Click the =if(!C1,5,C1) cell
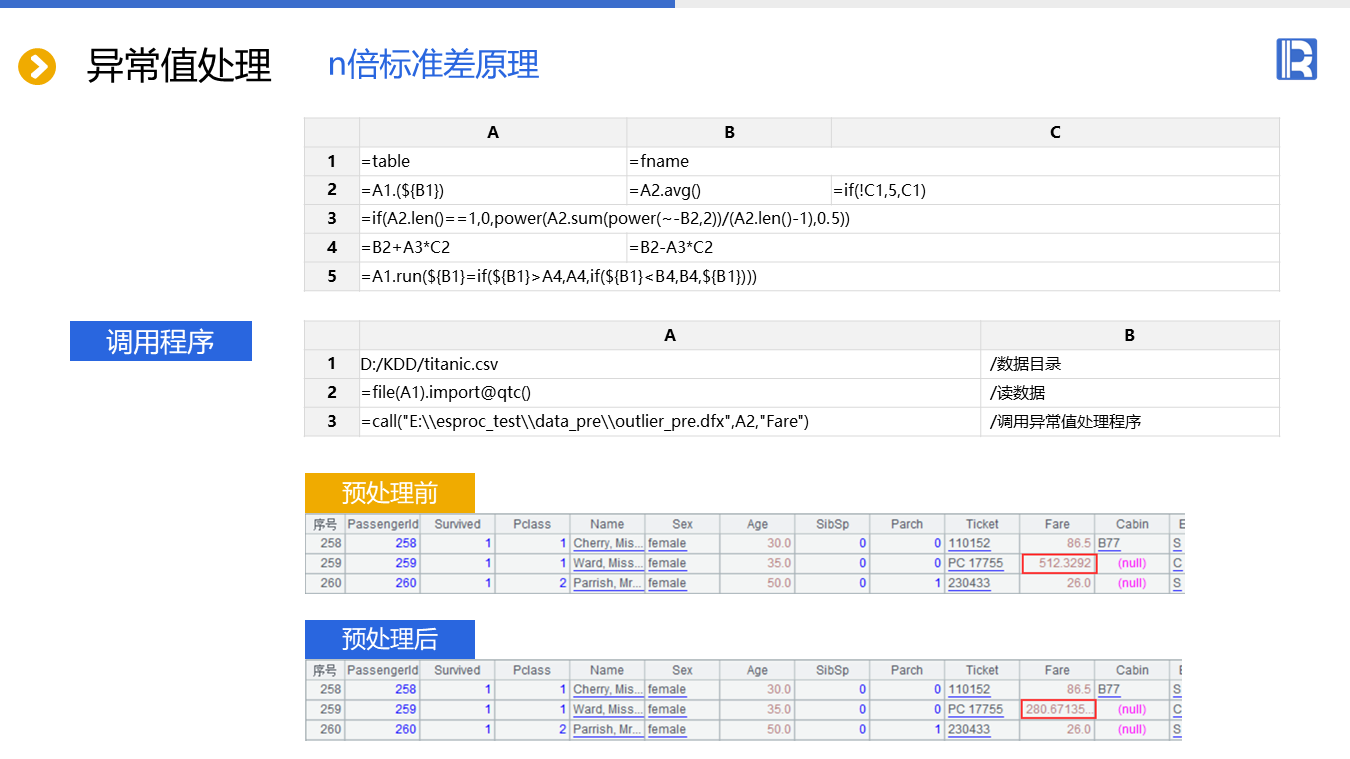 coord(1054,190)
